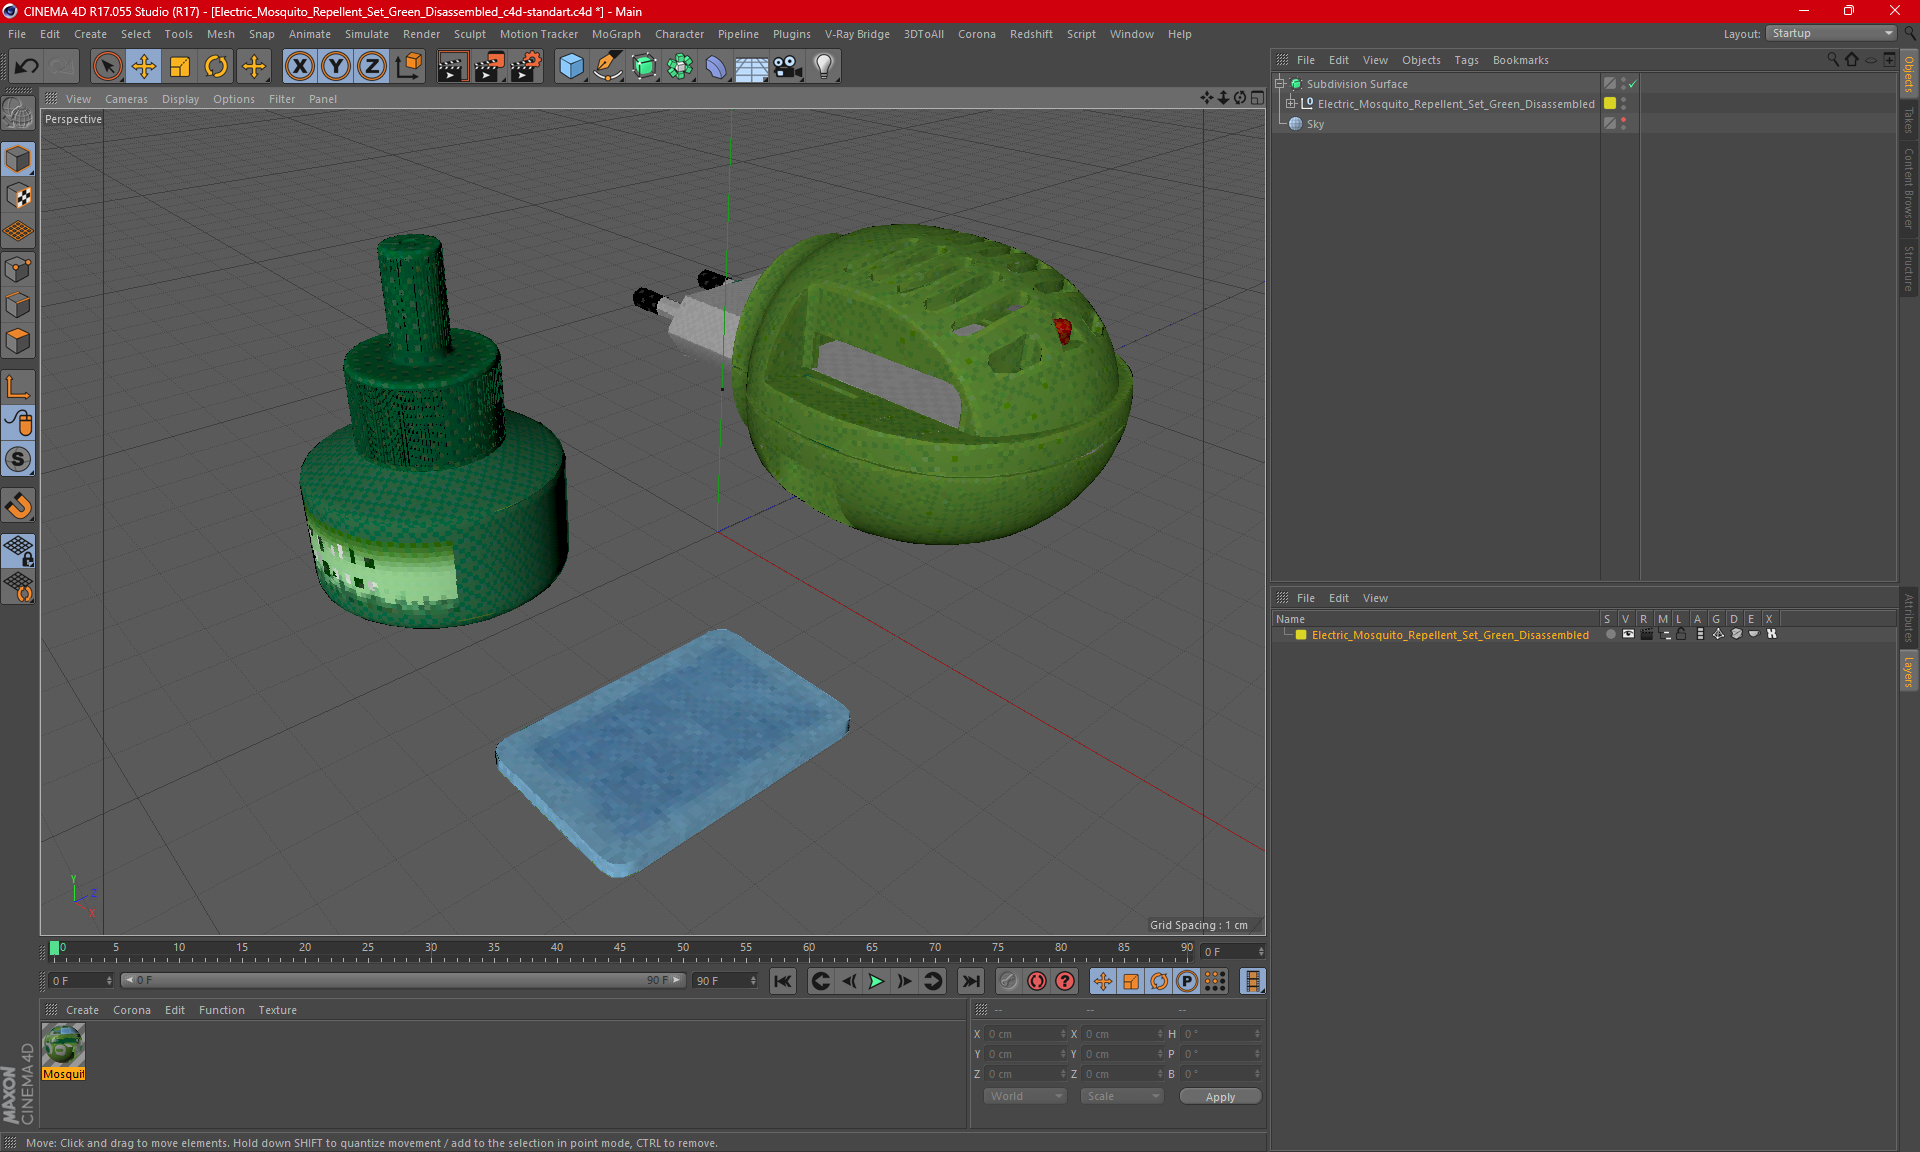The height and width of the screenshot is (1152, 1920).
Task: Open the Layout Startup dropdown
Action: click(x=1831, y=33)
